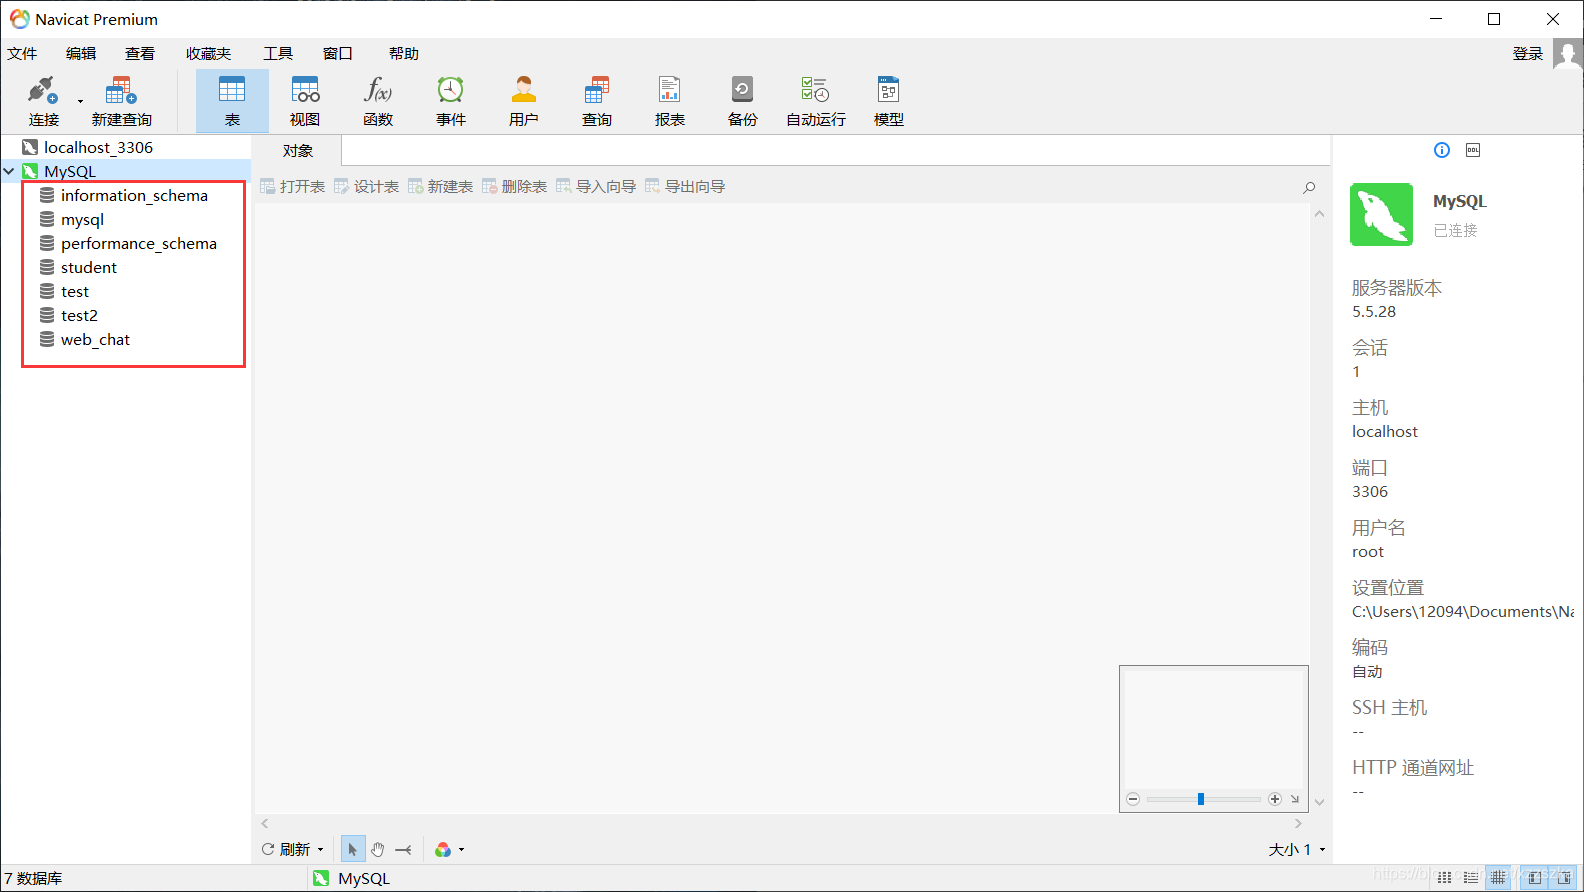Screen dimensions: 1584x892
Task: Select the performance_schema database
Action: pyautogui.click(x=138, y=243)
